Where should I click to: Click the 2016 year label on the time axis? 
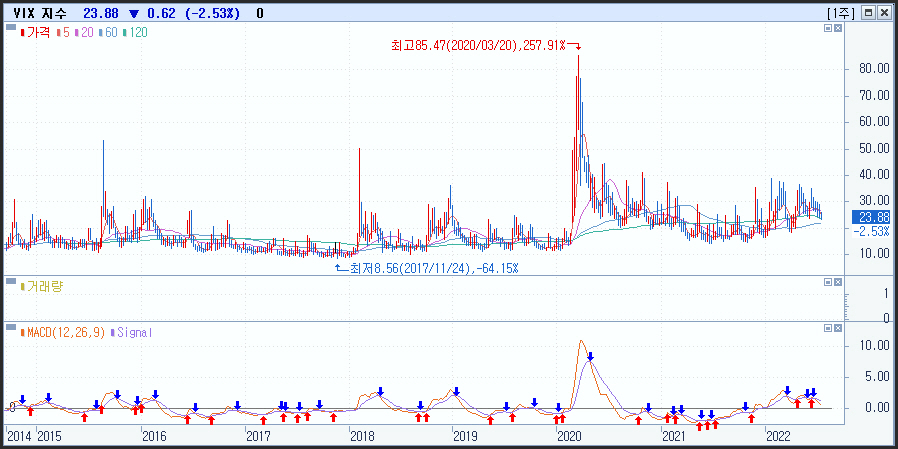click(x=155, y=436)
